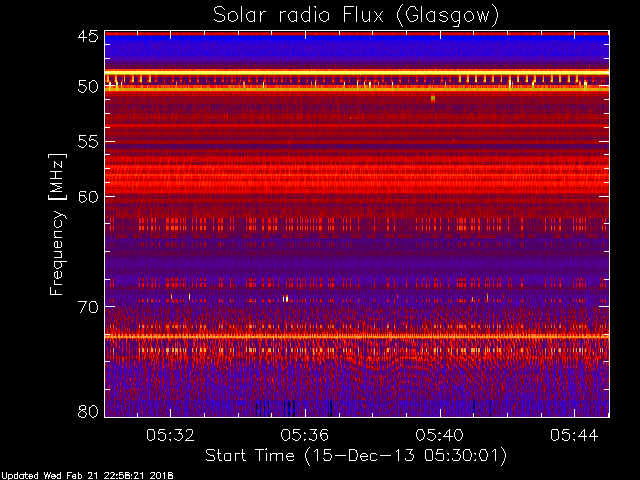640x480 pixels.
Task: Click the 'Frequency [MHz]' axis title
Action: point(57,224)
